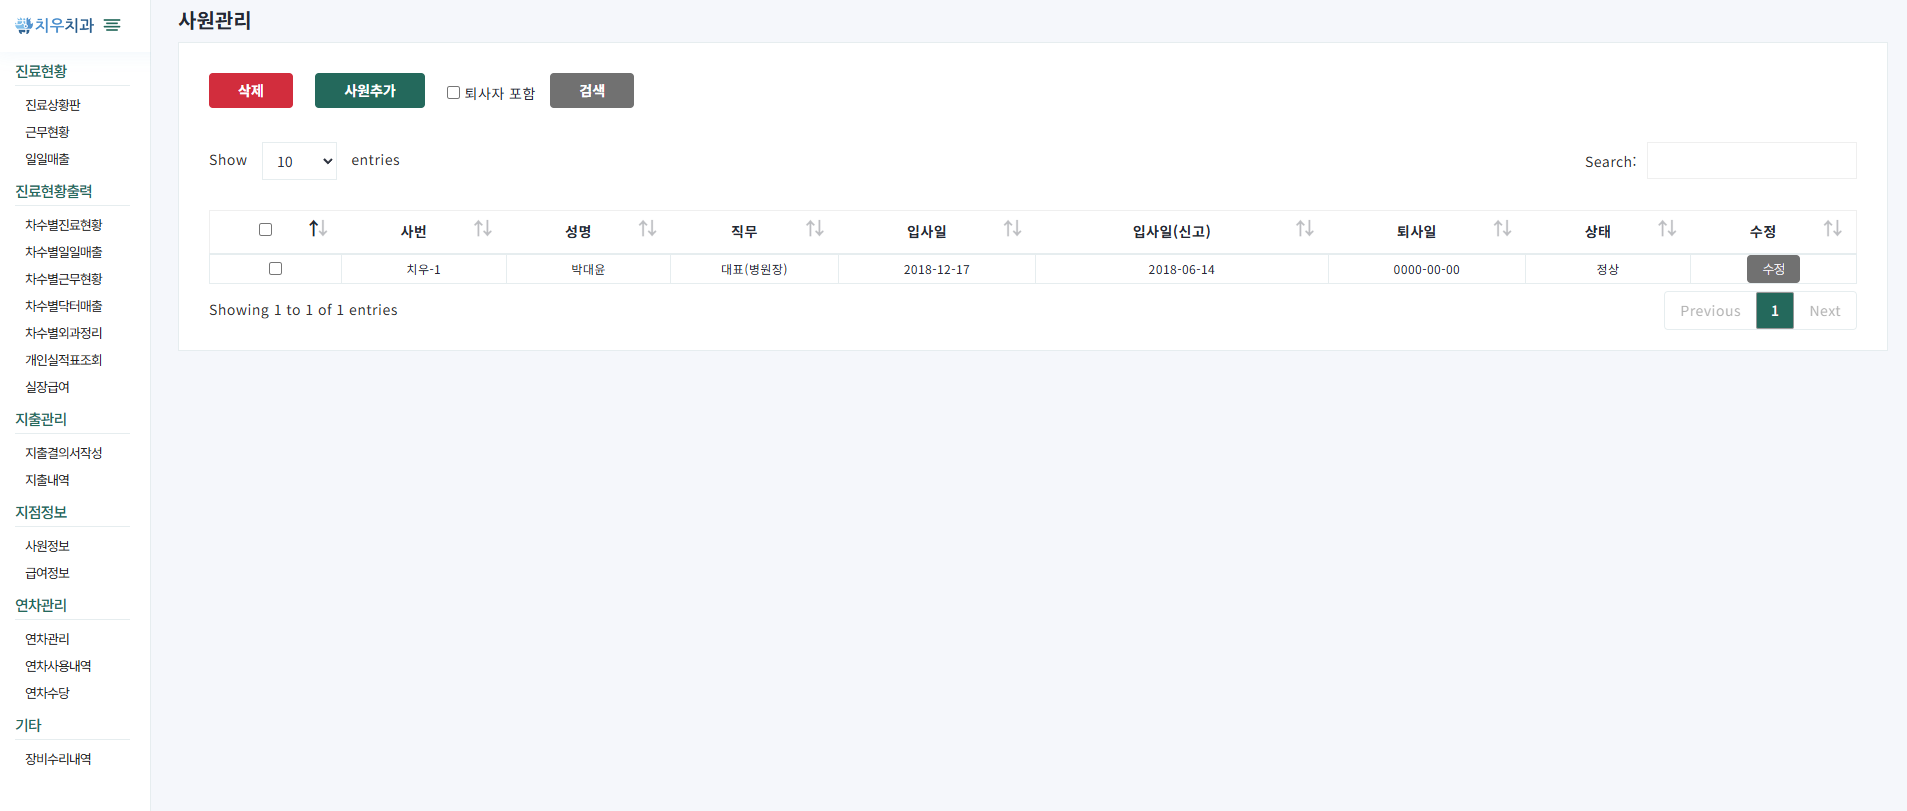Check the row checkbox for 치우-1
1907x811 pixels.
coord(275,269)
